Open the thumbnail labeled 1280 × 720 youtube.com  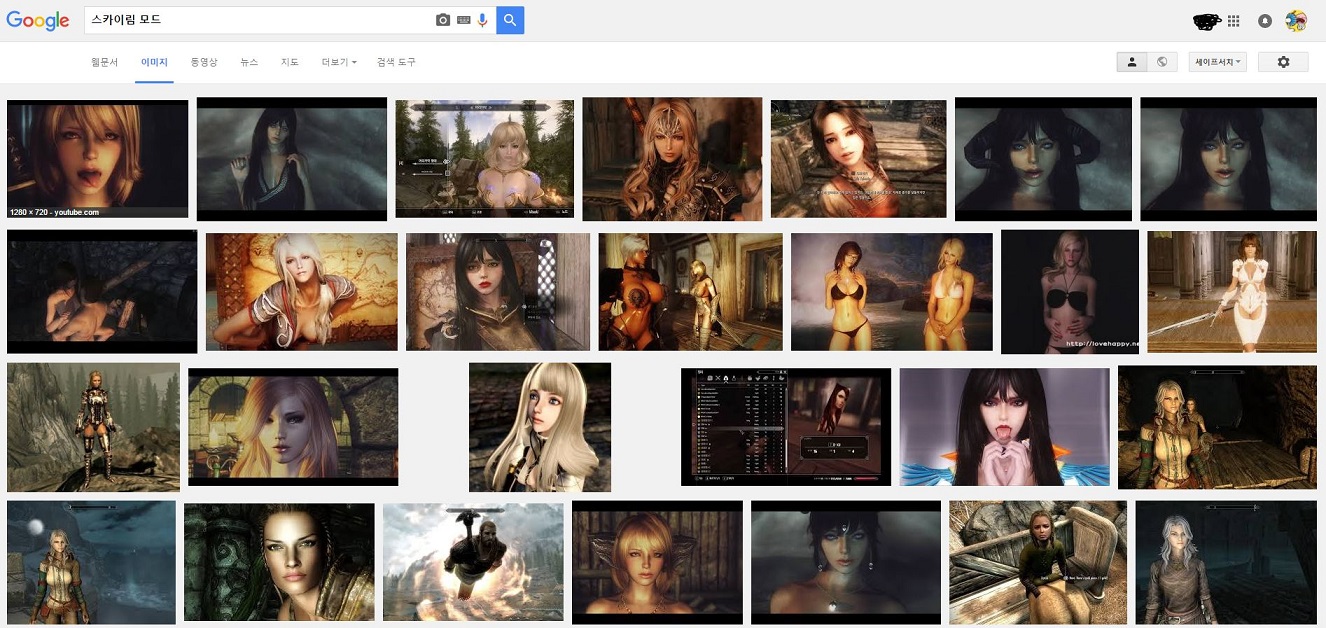point(97,159)
